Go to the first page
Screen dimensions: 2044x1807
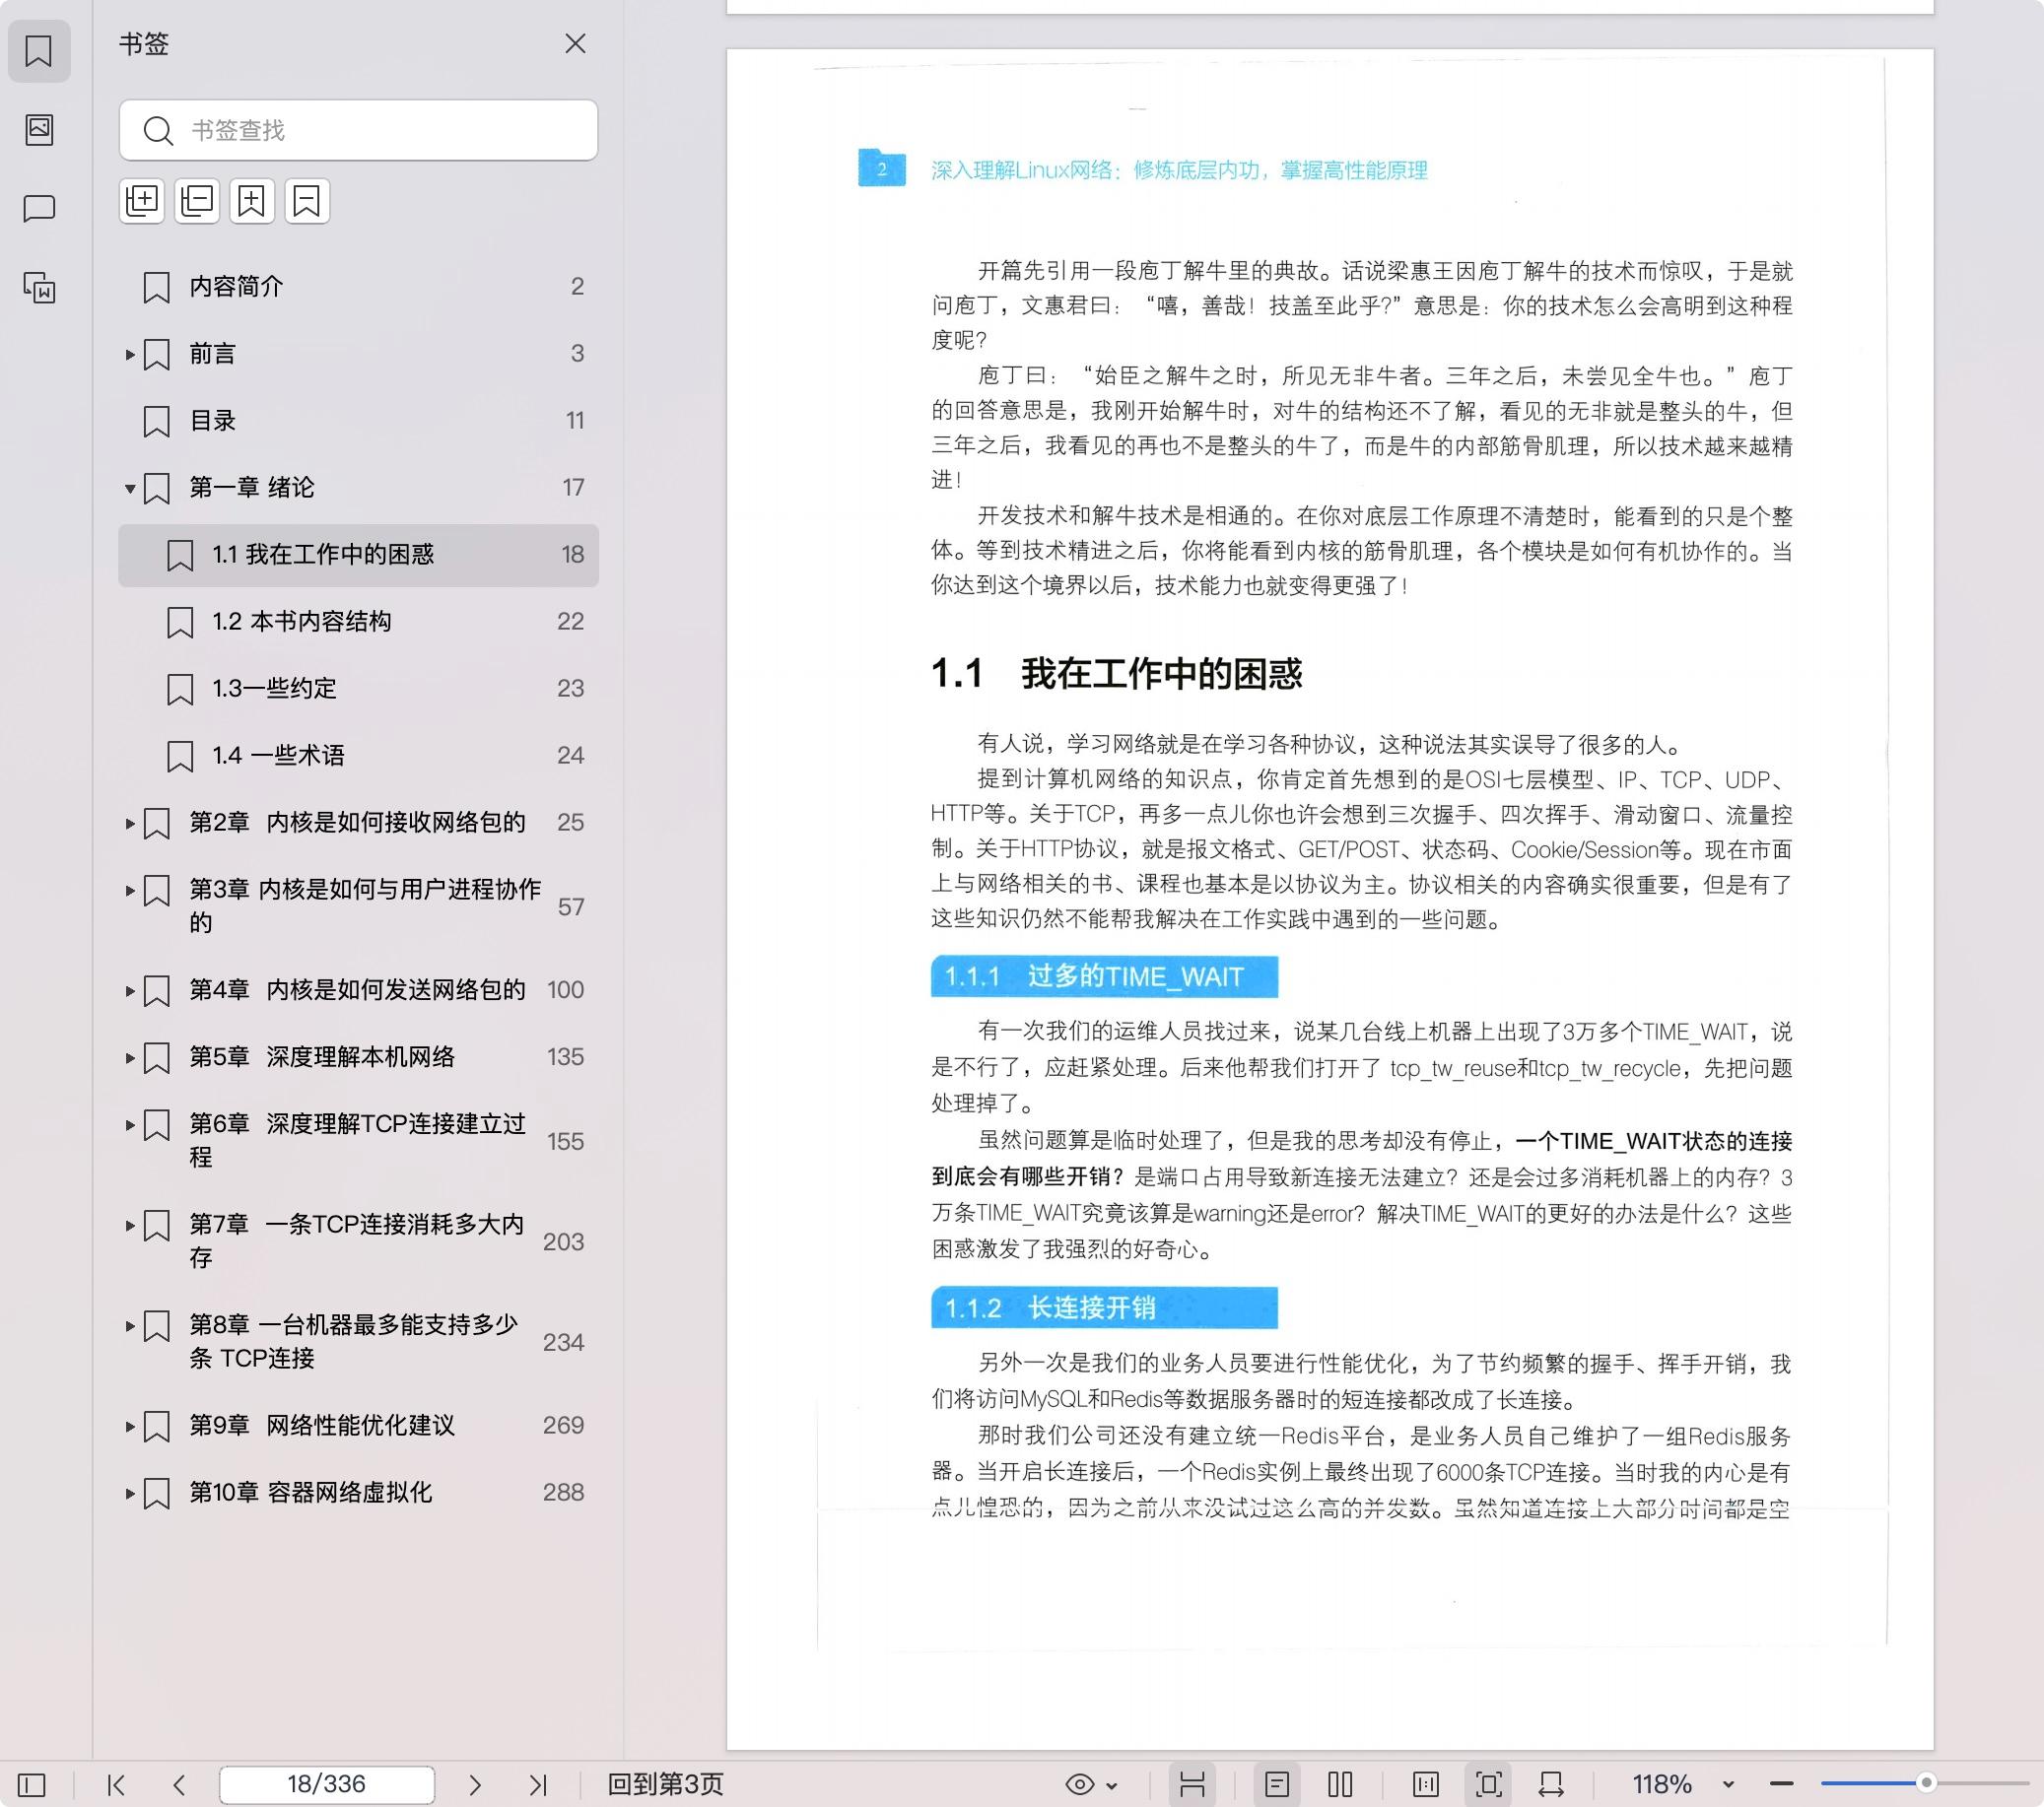[x=116, y=1784]
